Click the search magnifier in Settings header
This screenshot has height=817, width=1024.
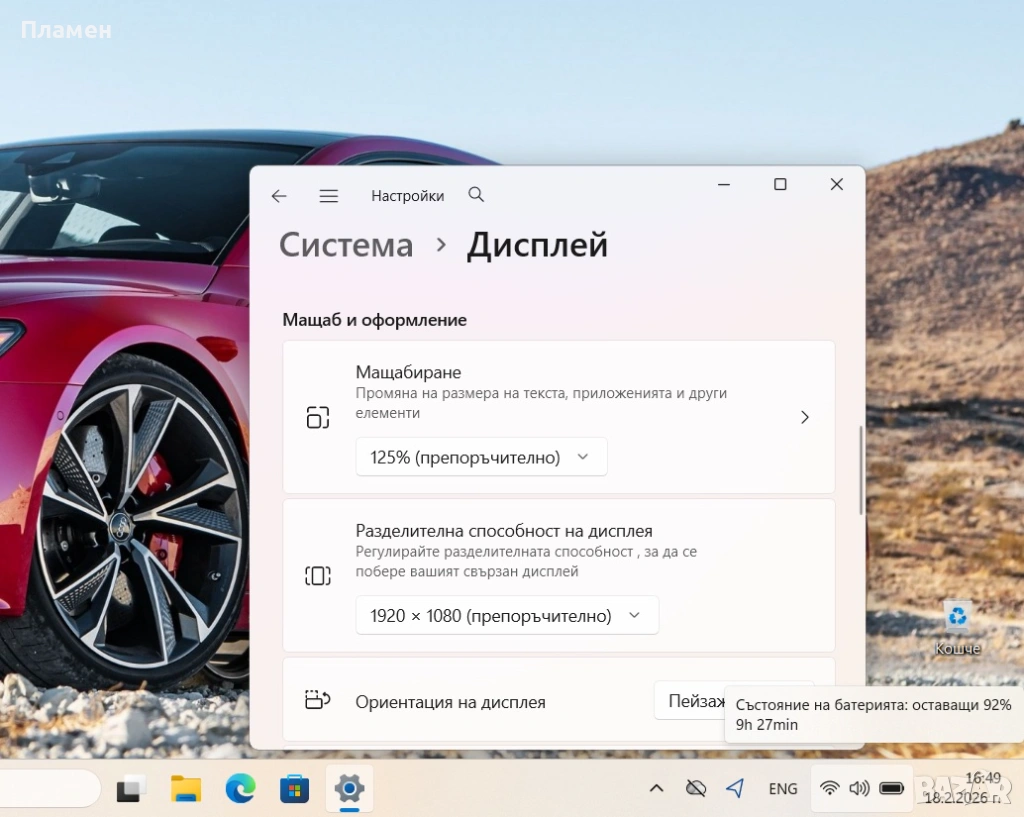click(476, 195)
